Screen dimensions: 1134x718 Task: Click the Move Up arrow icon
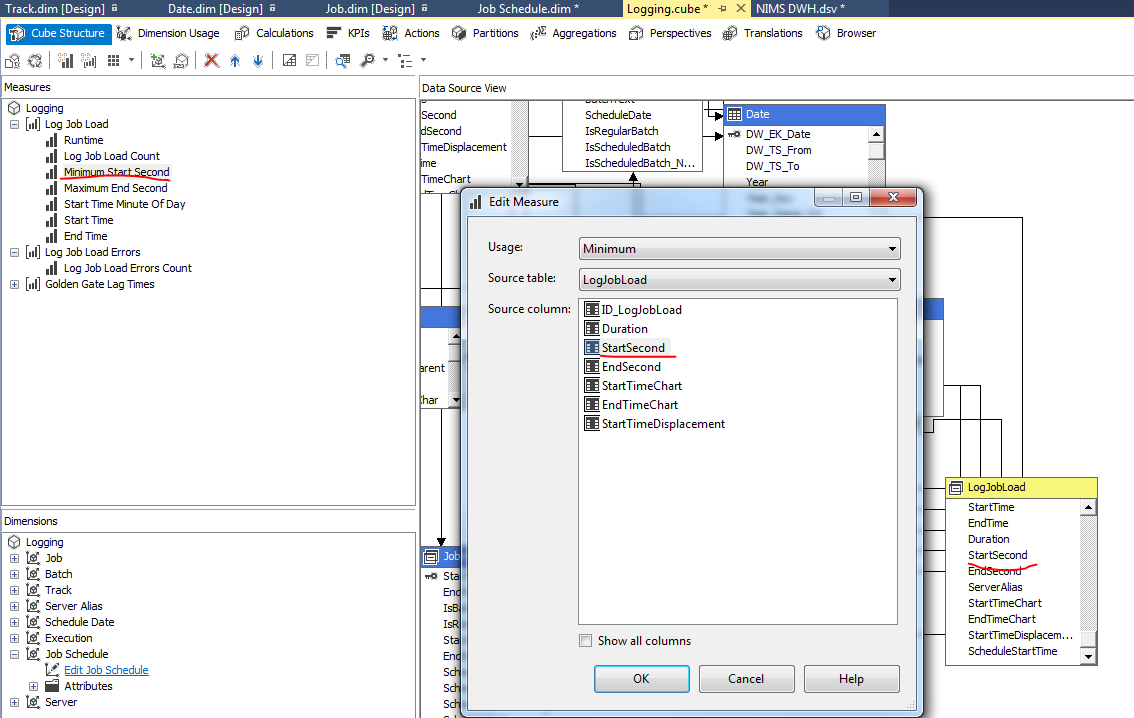[x=235, y=60]
